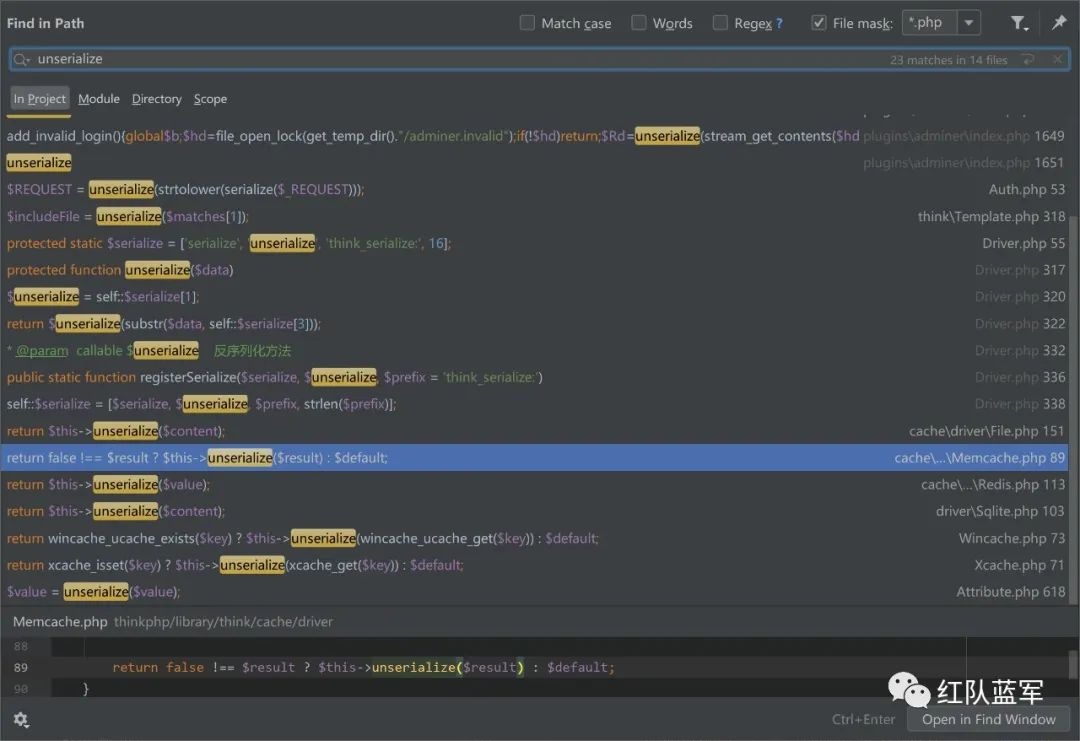Enable the Match case checkbox
This screenshot has height=741, width=1080.
pos(527,23)
